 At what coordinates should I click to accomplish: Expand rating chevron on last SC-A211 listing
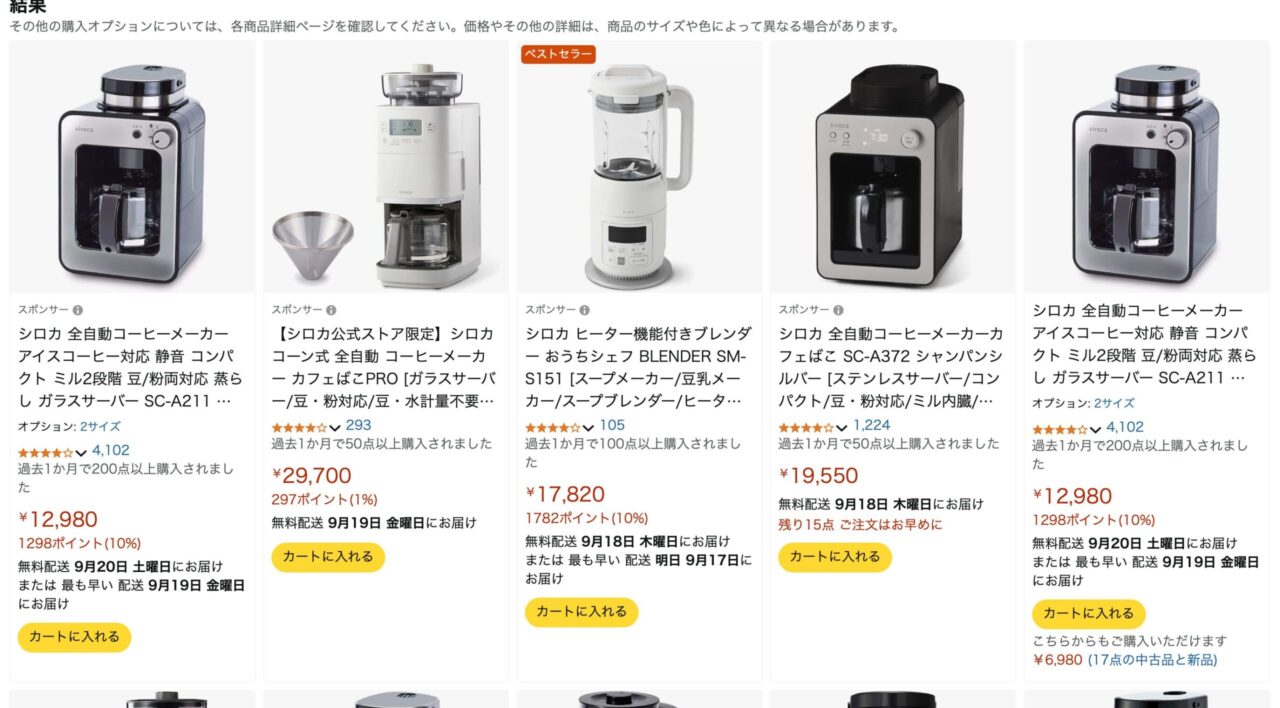[x=1095, y=430]
